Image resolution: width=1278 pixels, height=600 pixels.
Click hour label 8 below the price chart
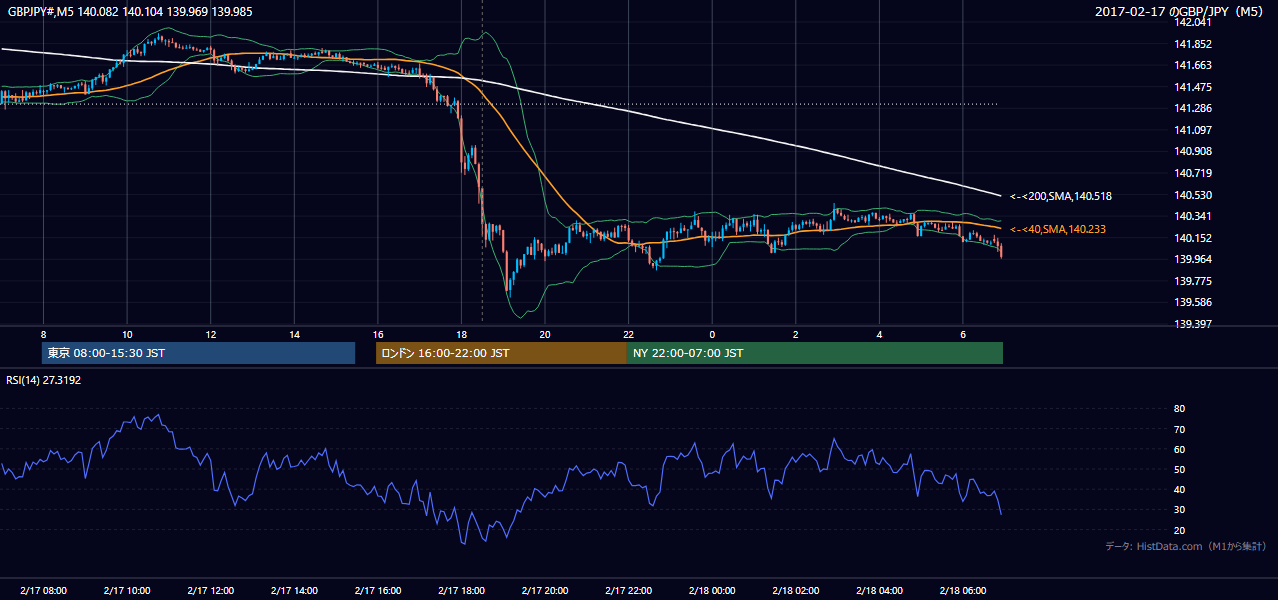43,334
